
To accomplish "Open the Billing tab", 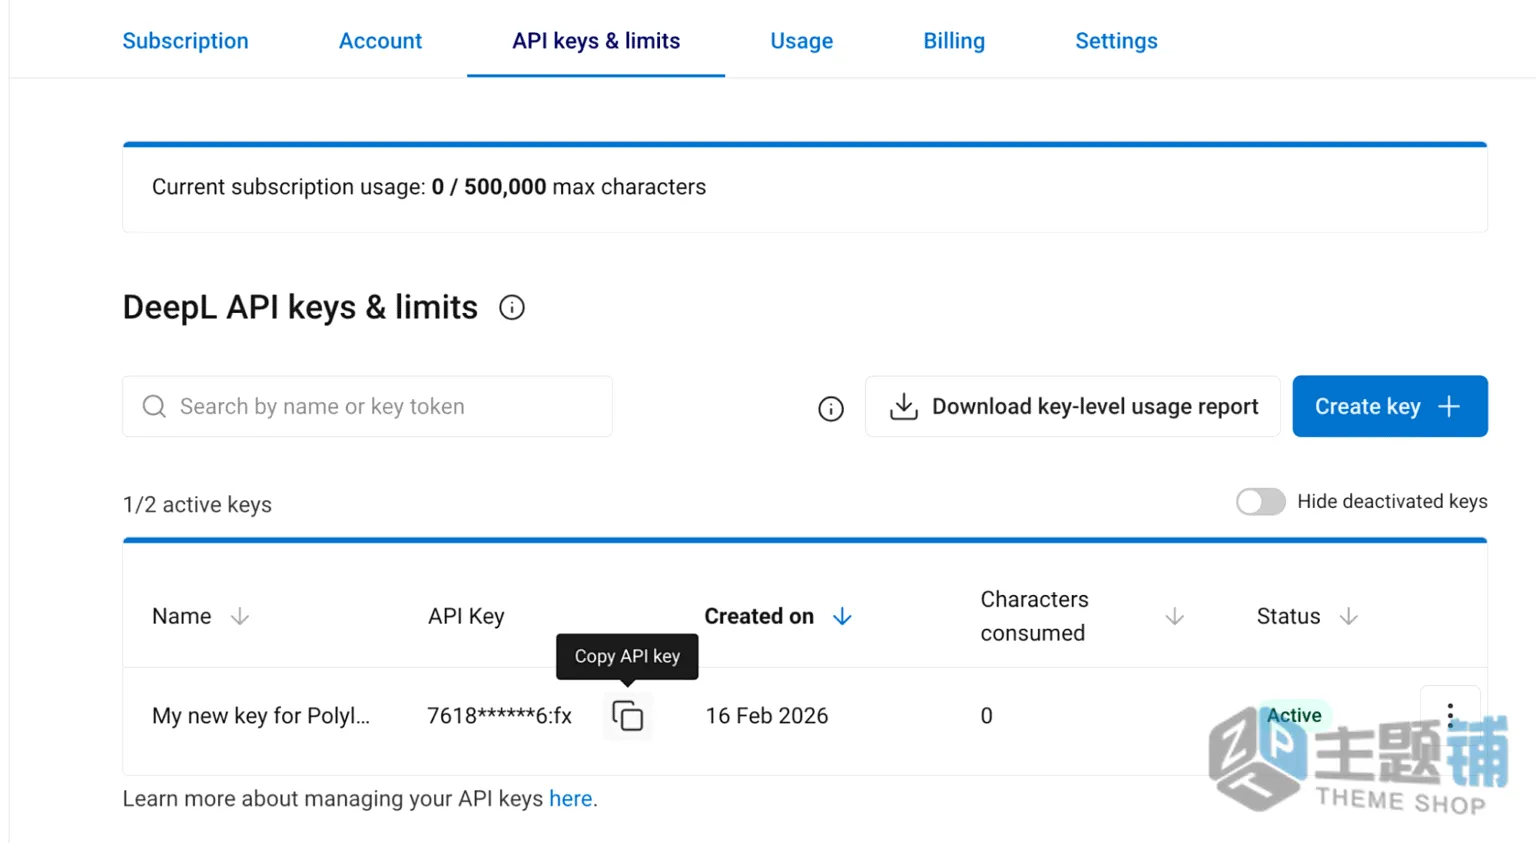I will (954, 41).
